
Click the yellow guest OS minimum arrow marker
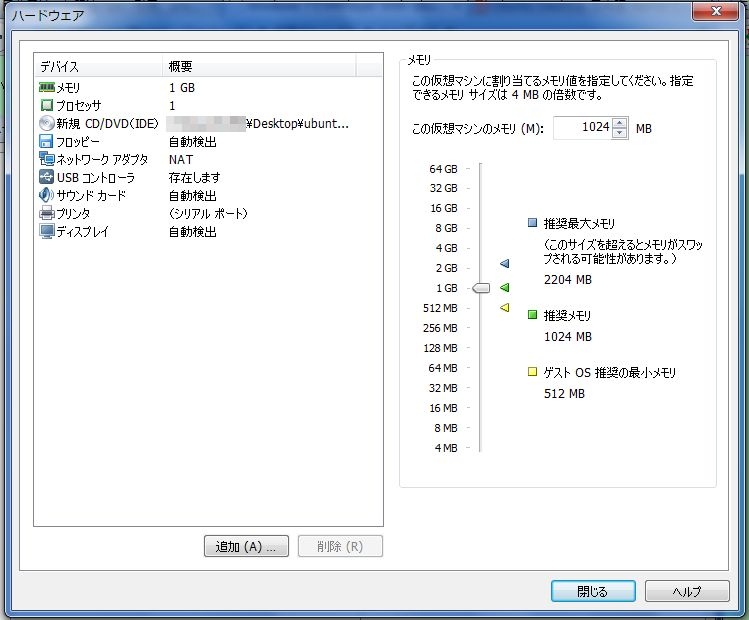[x=504, y=308]
